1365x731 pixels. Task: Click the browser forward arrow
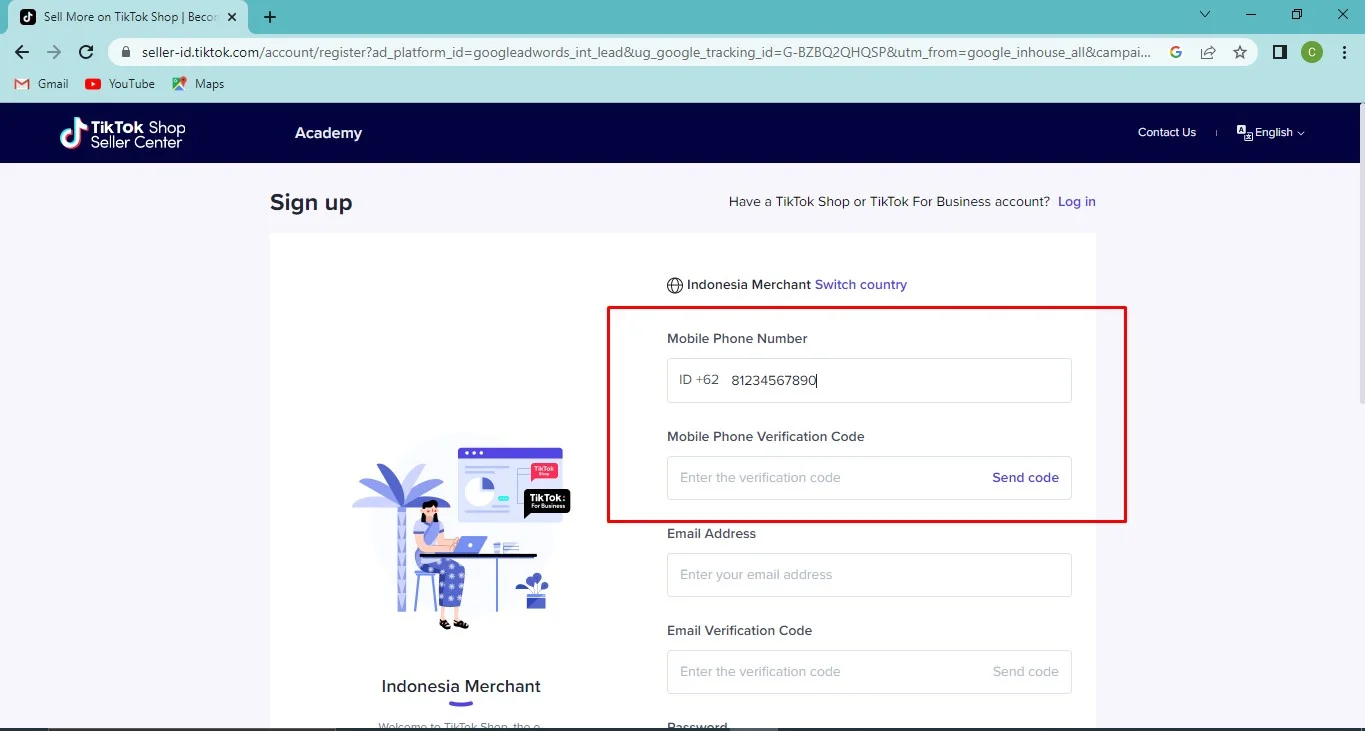(x=54, y=52)
